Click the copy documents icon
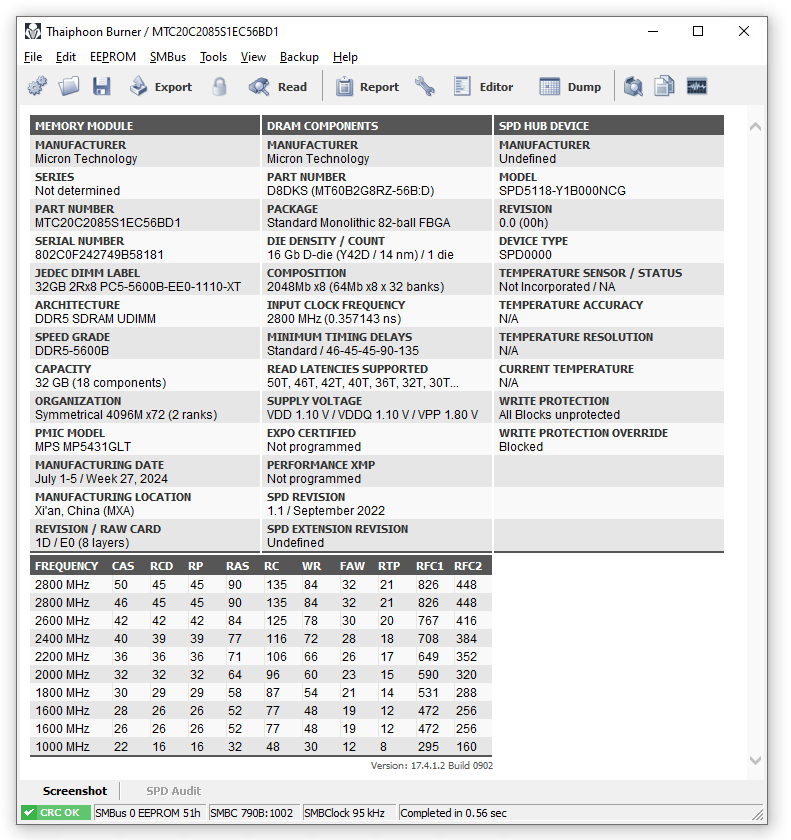 coord(664,86)
